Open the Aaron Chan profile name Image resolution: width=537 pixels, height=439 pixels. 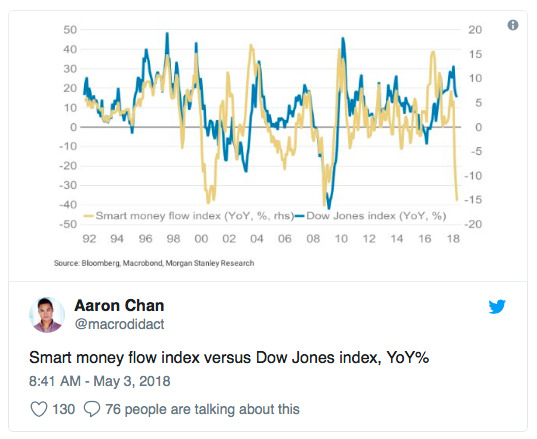(x=119, y=305)
